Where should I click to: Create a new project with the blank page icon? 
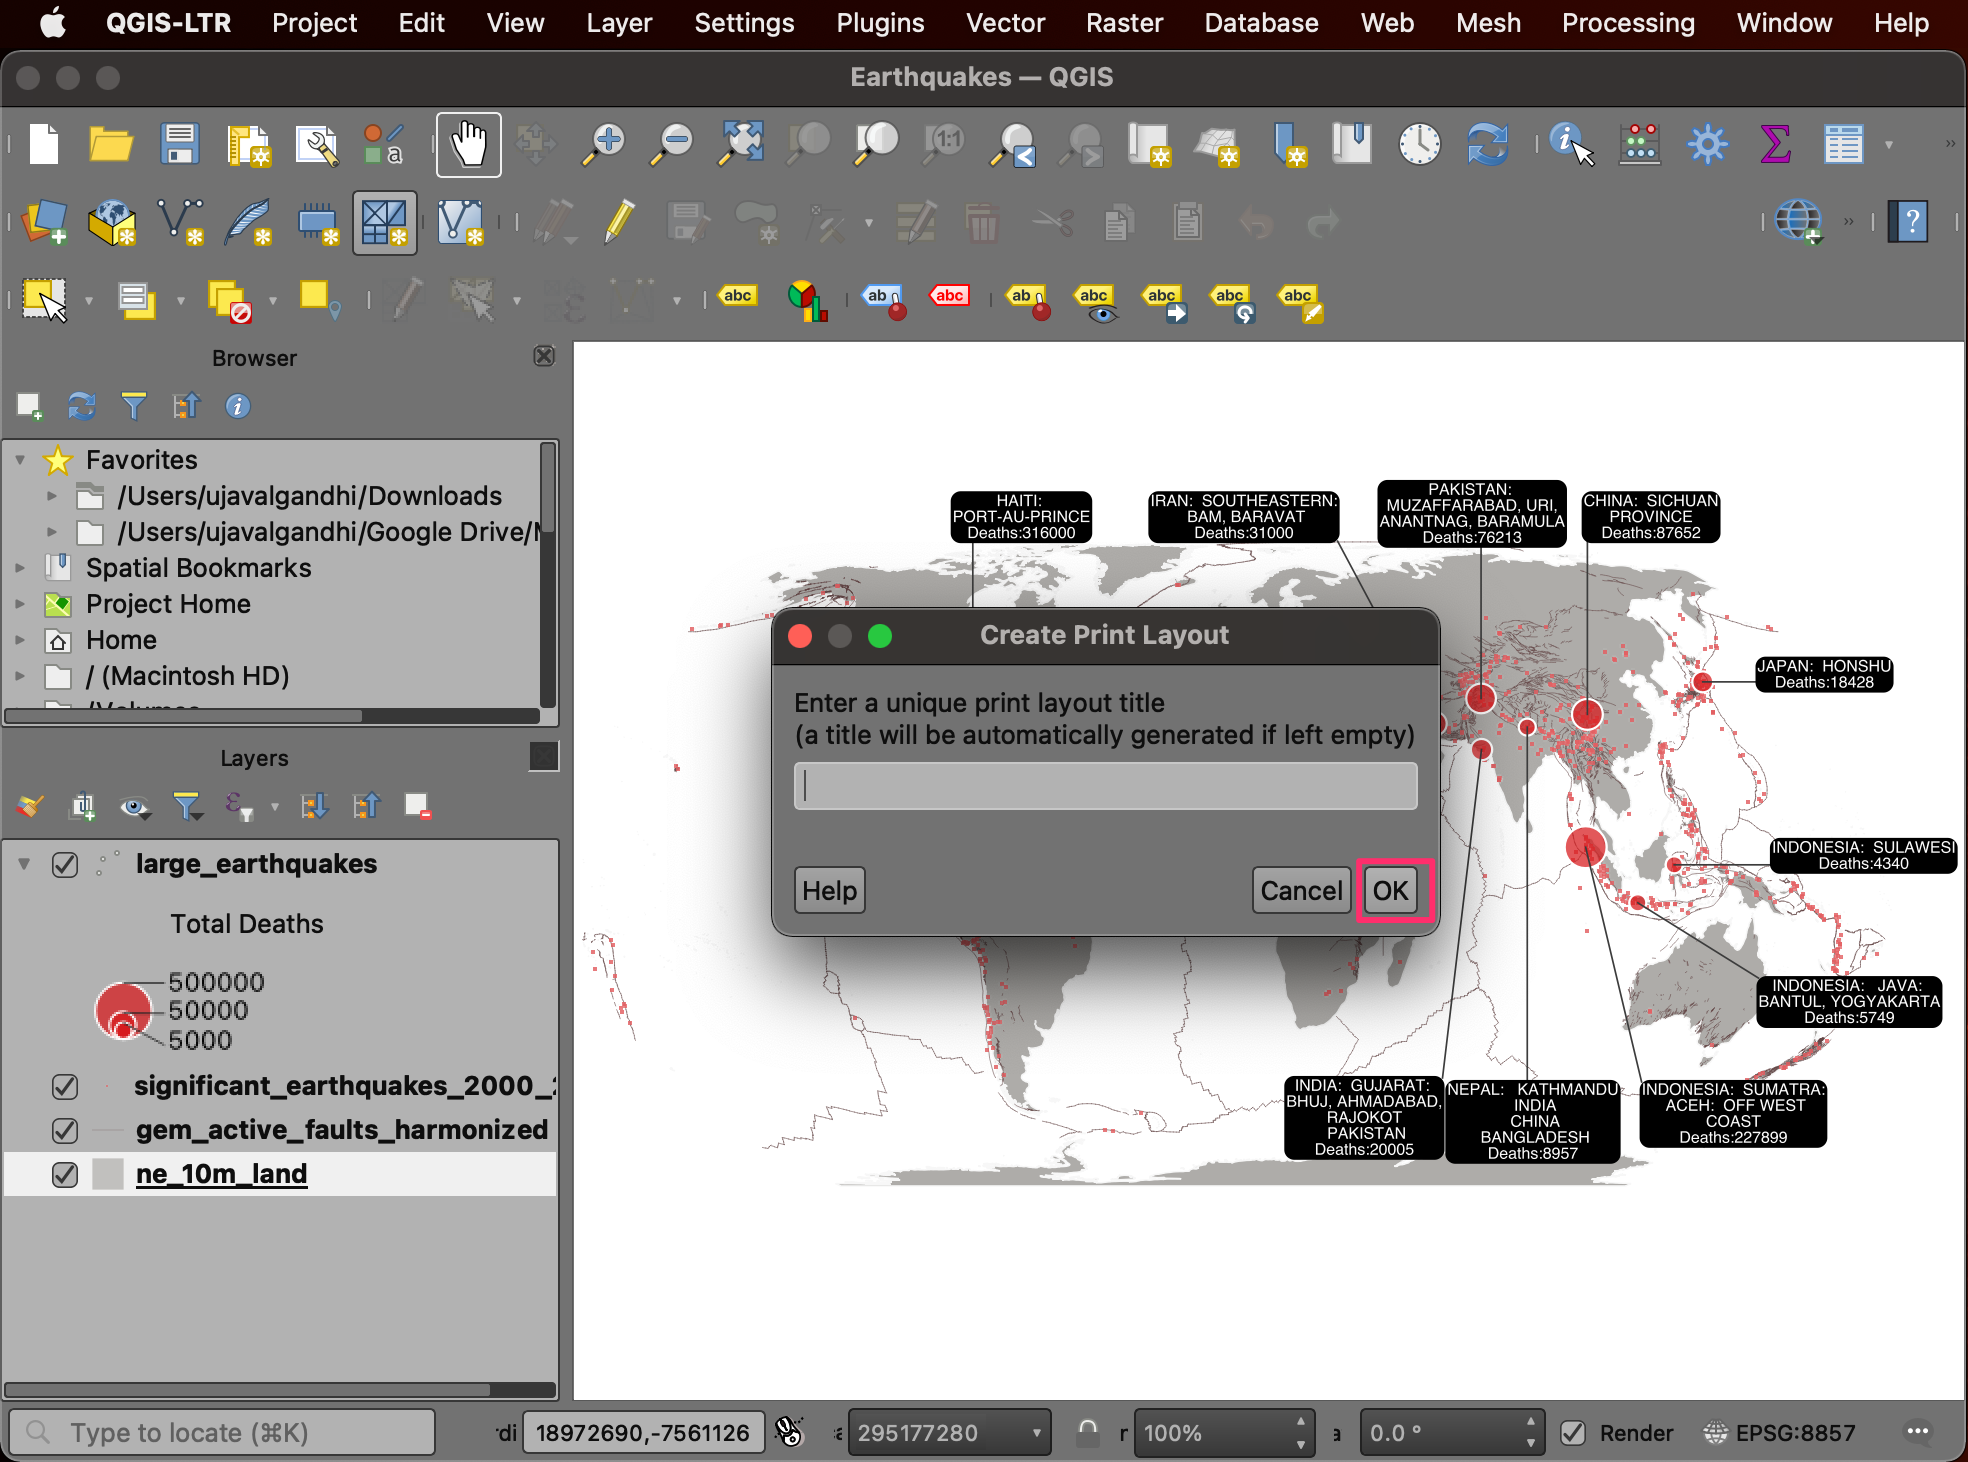[x=44, y=144]
